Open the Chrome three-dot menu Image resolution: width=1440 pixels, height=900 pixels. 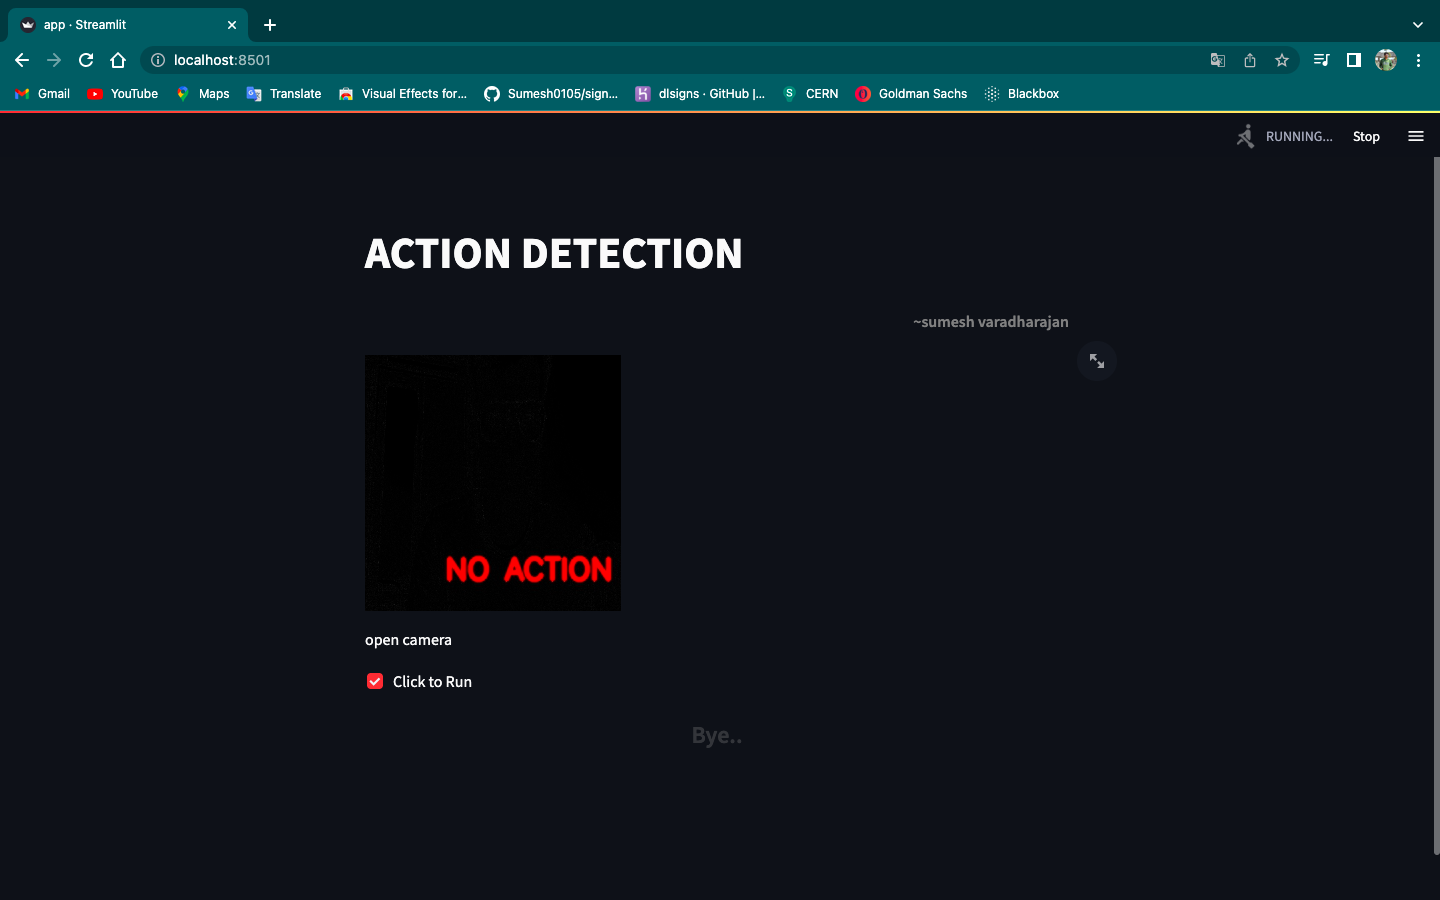click(1418, 60)
